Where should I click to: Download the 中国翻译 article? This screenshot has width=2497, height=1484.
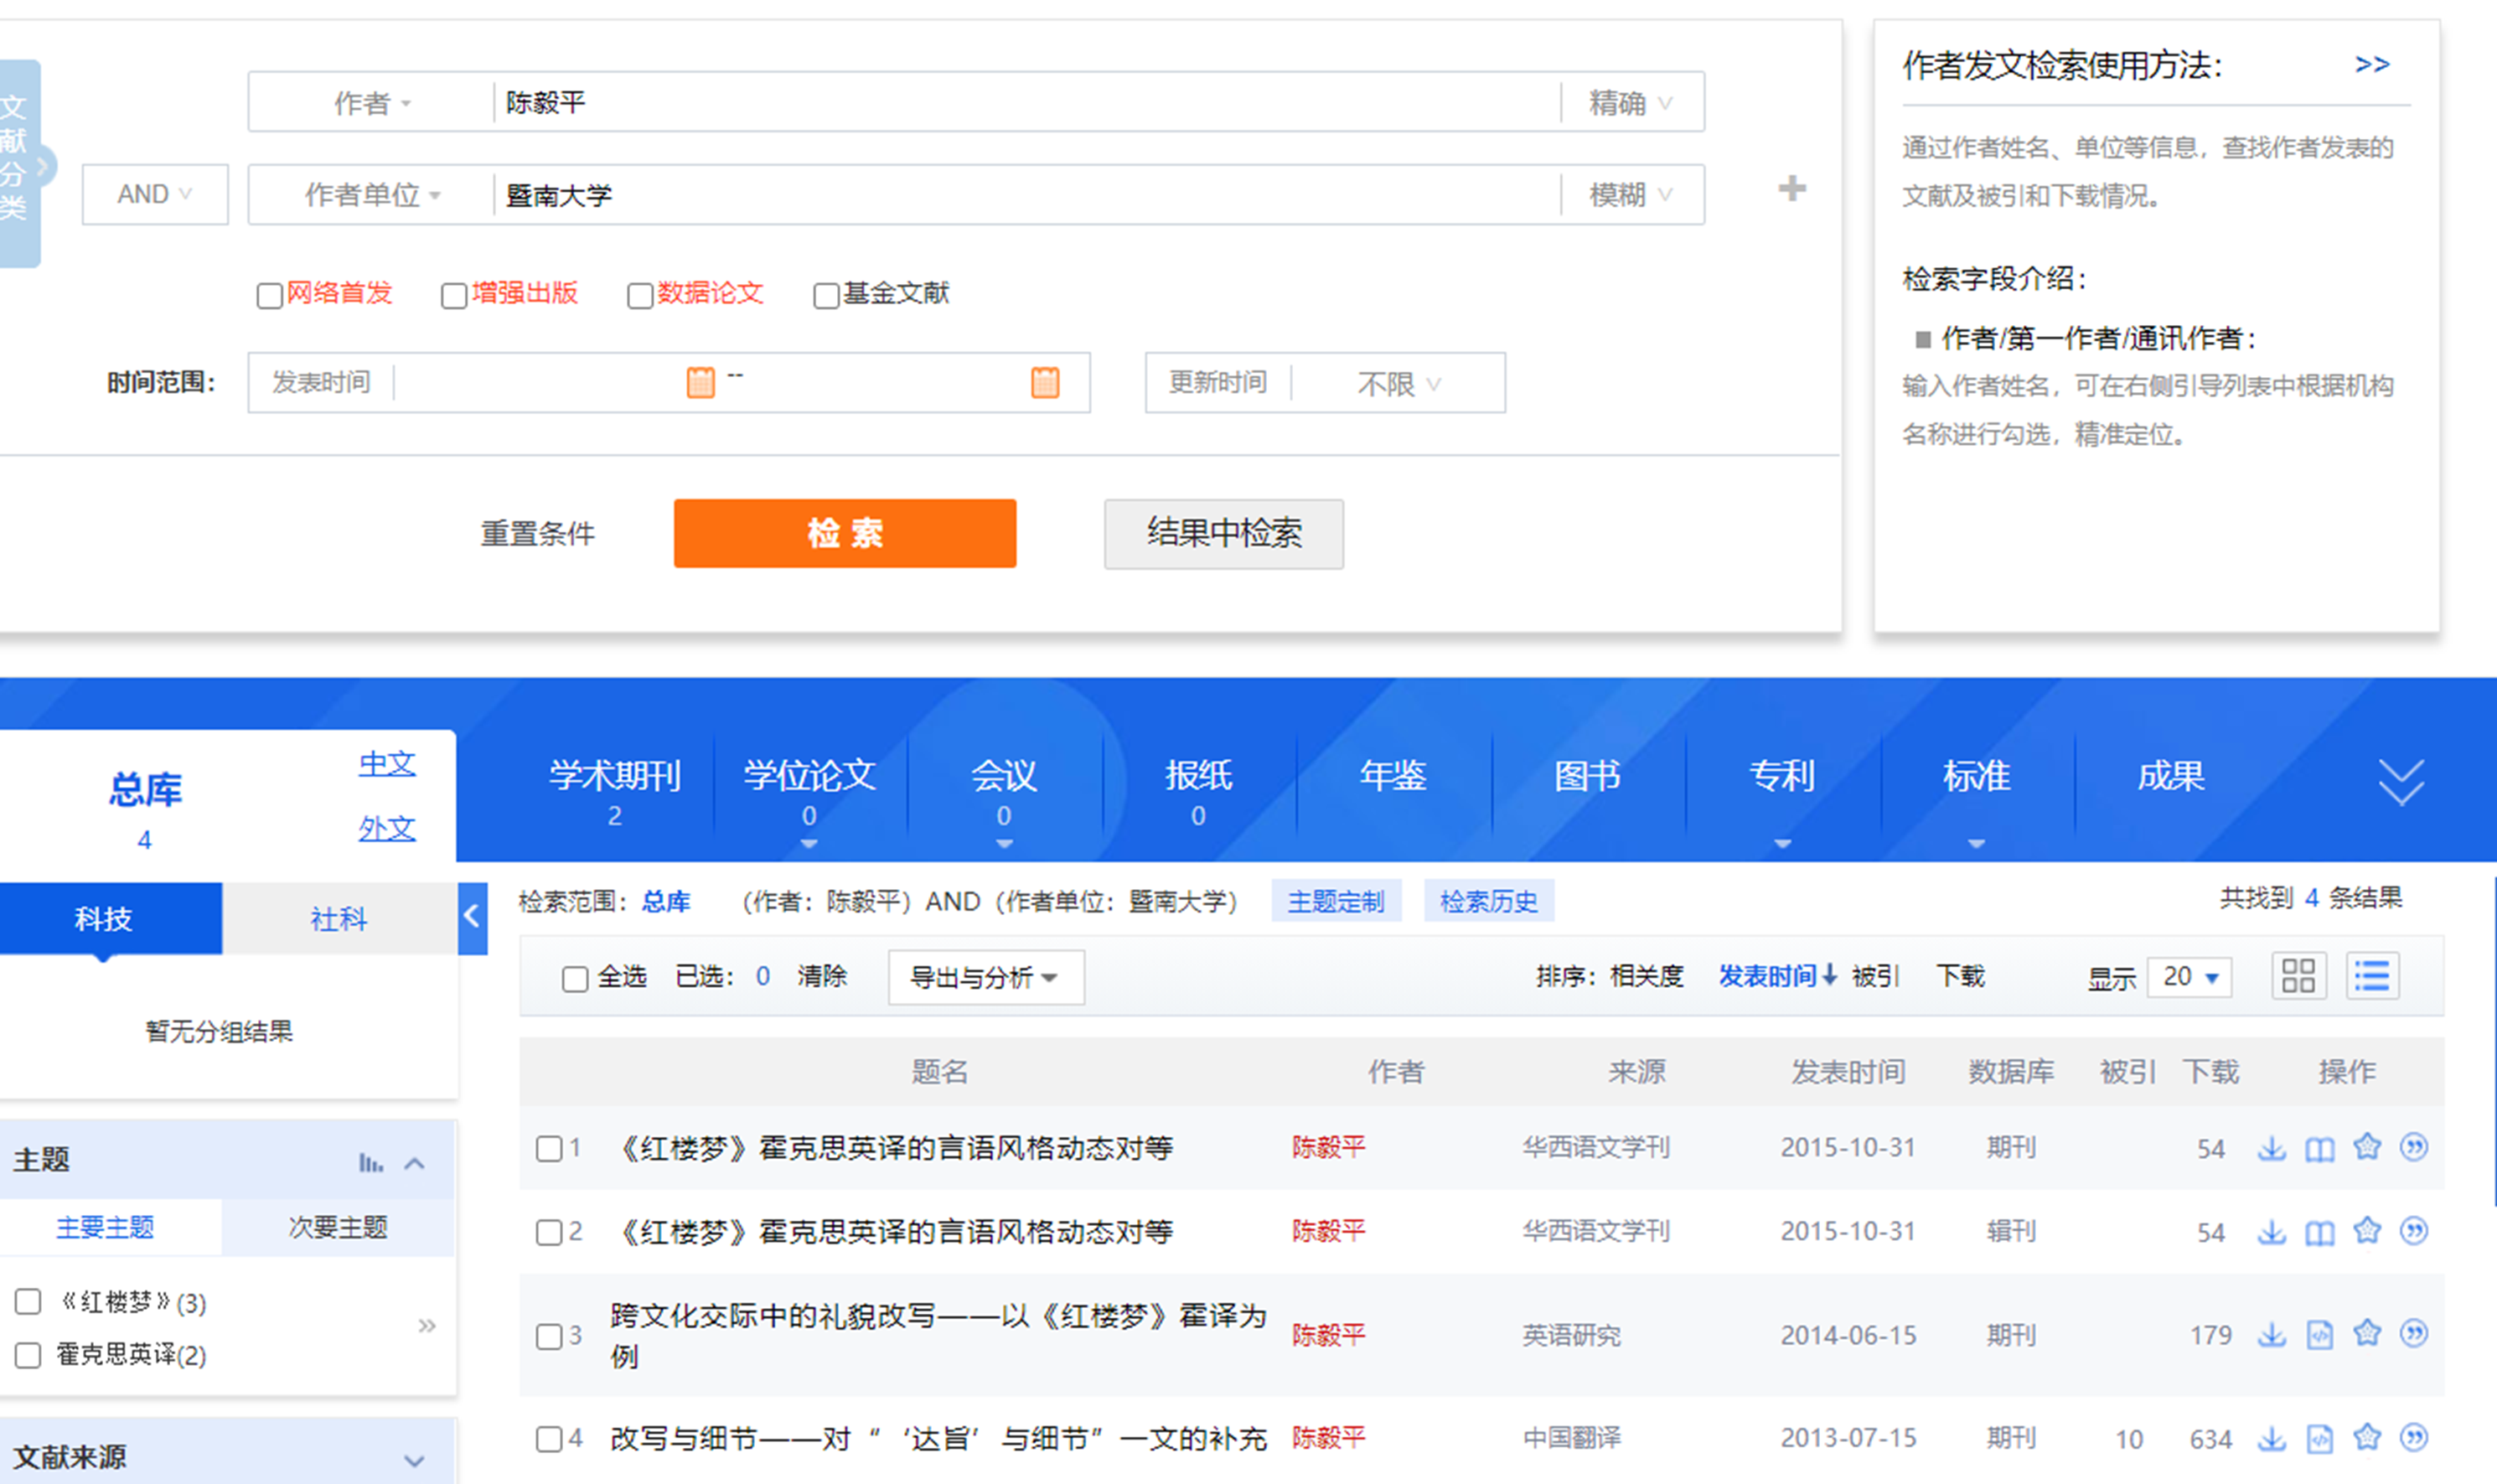point(2271,1439)
